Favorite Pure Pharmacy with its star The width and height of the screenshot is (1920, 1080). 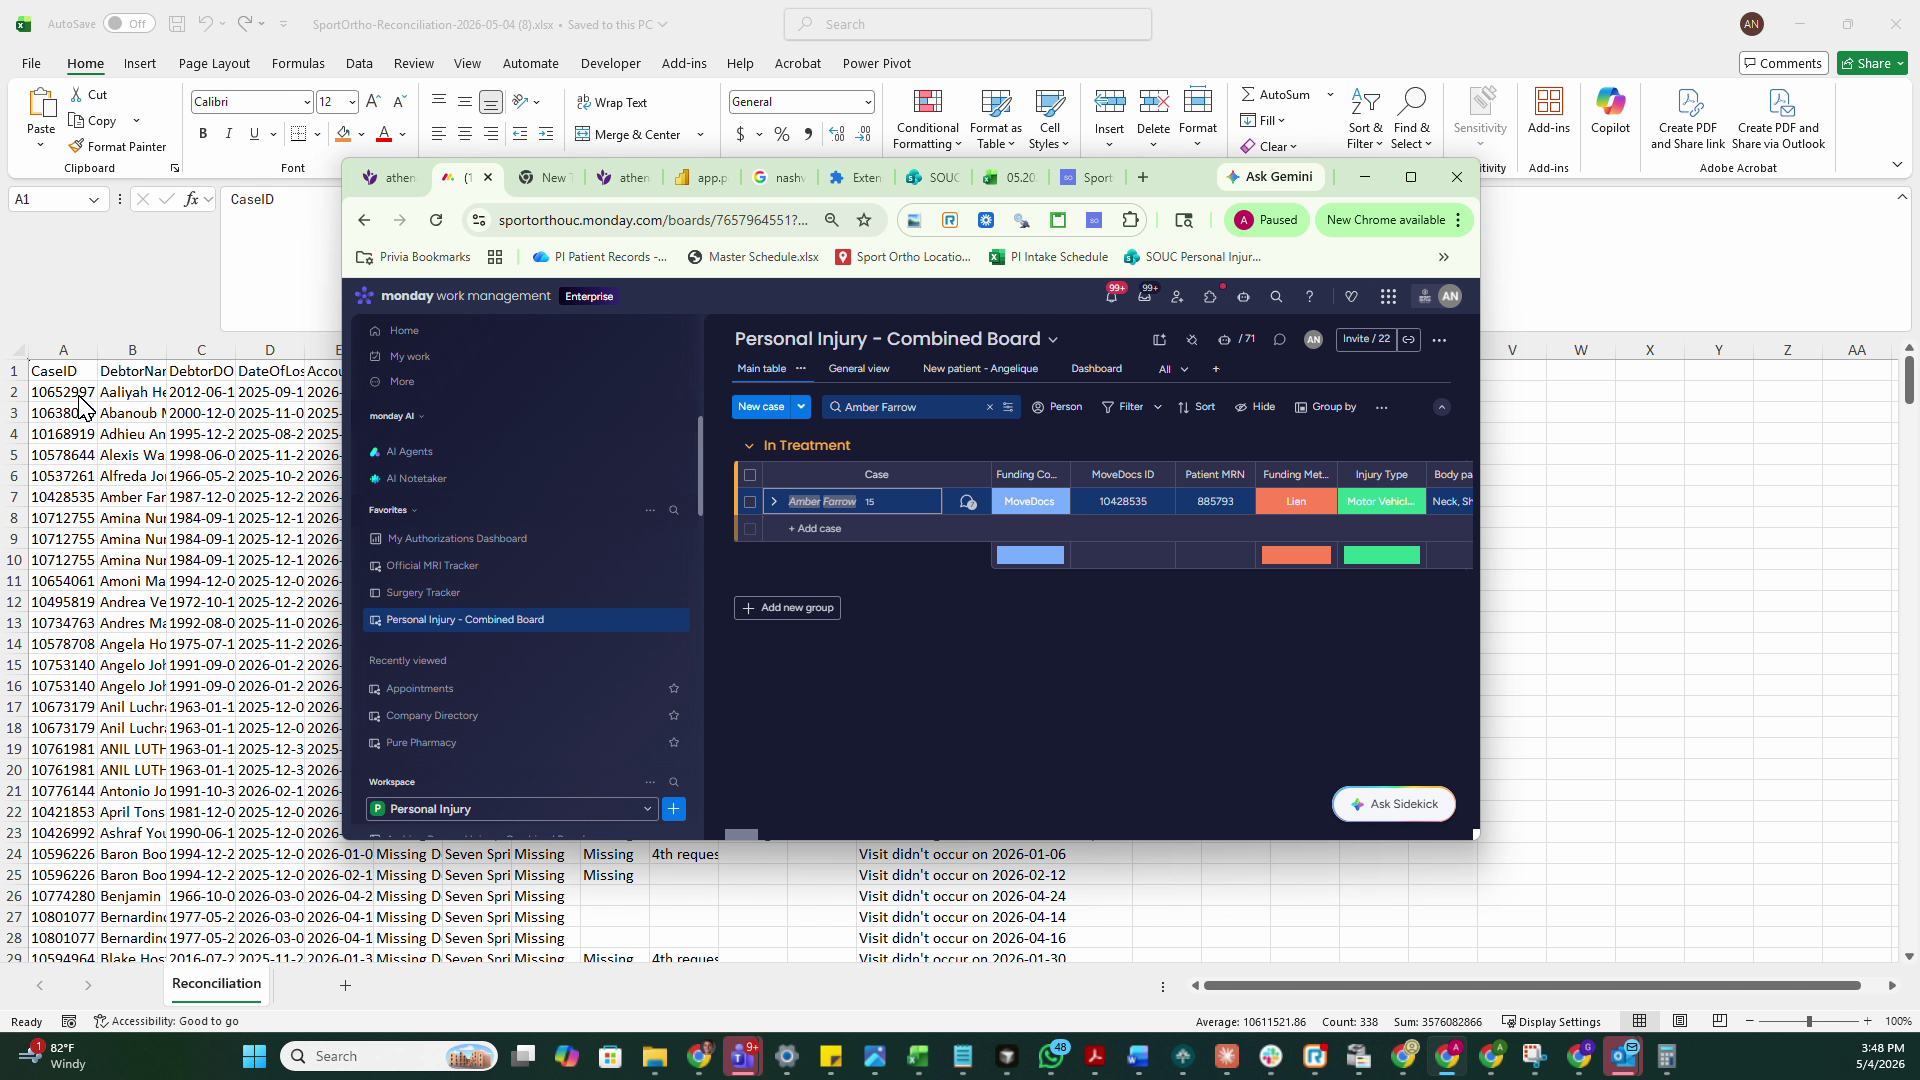click(x=674, y=743)
